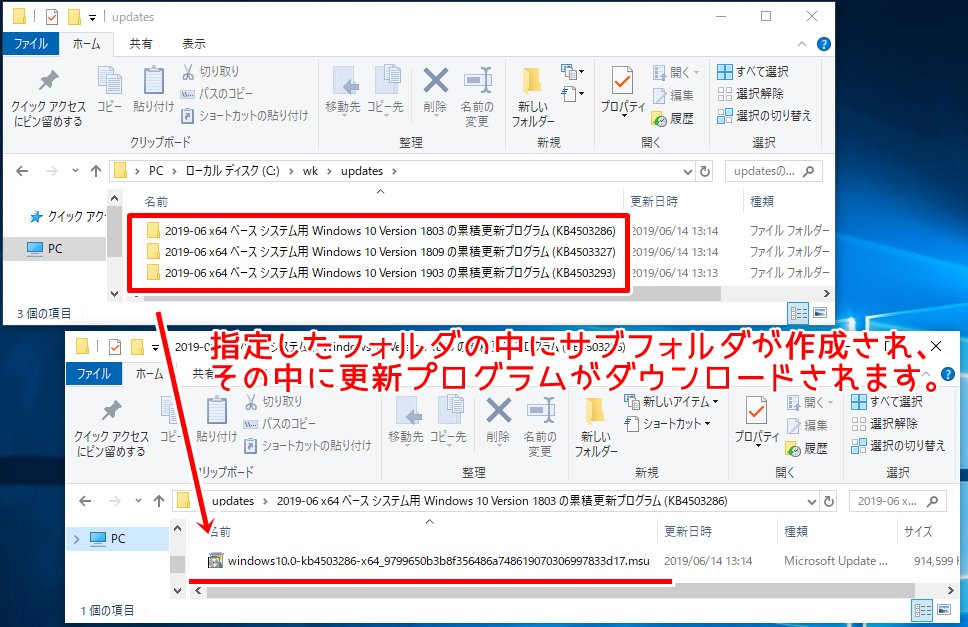Click Move To (移動先) in updates window
The height and width of the screenshot is (627, 968).
point(343,90)
